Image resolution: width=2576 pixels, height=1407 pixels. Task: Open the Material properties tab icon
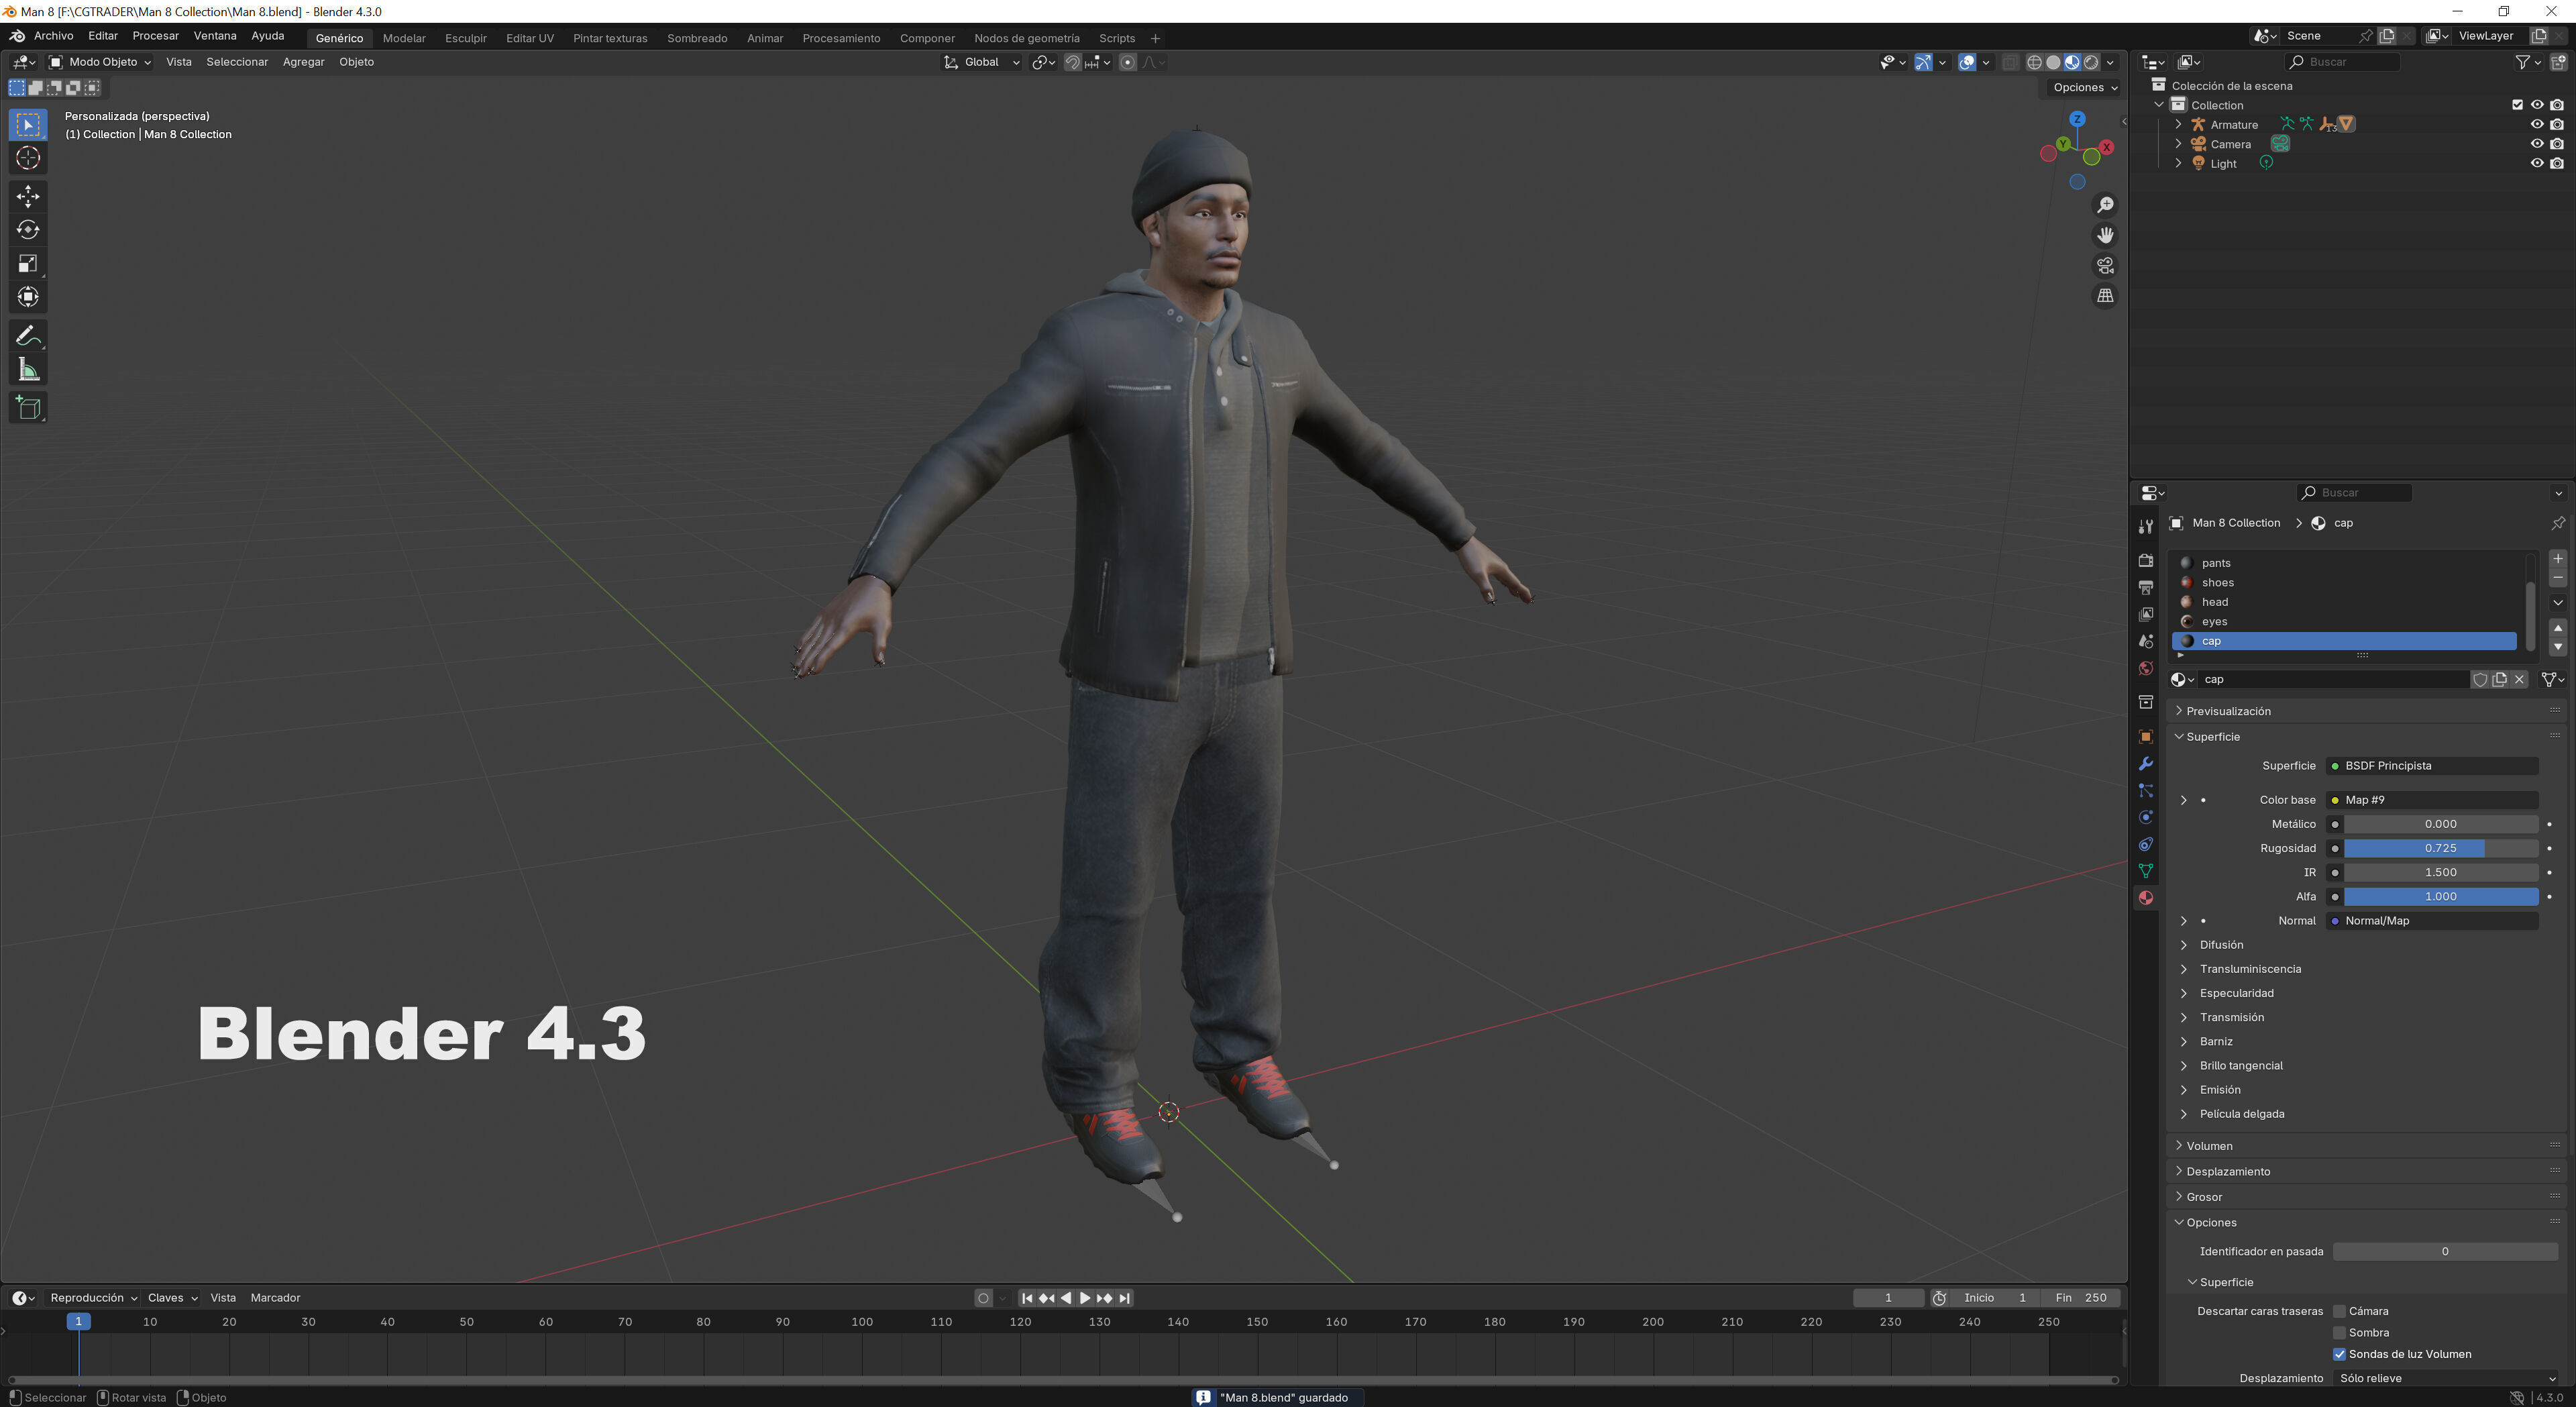[x=2145, y=898]
